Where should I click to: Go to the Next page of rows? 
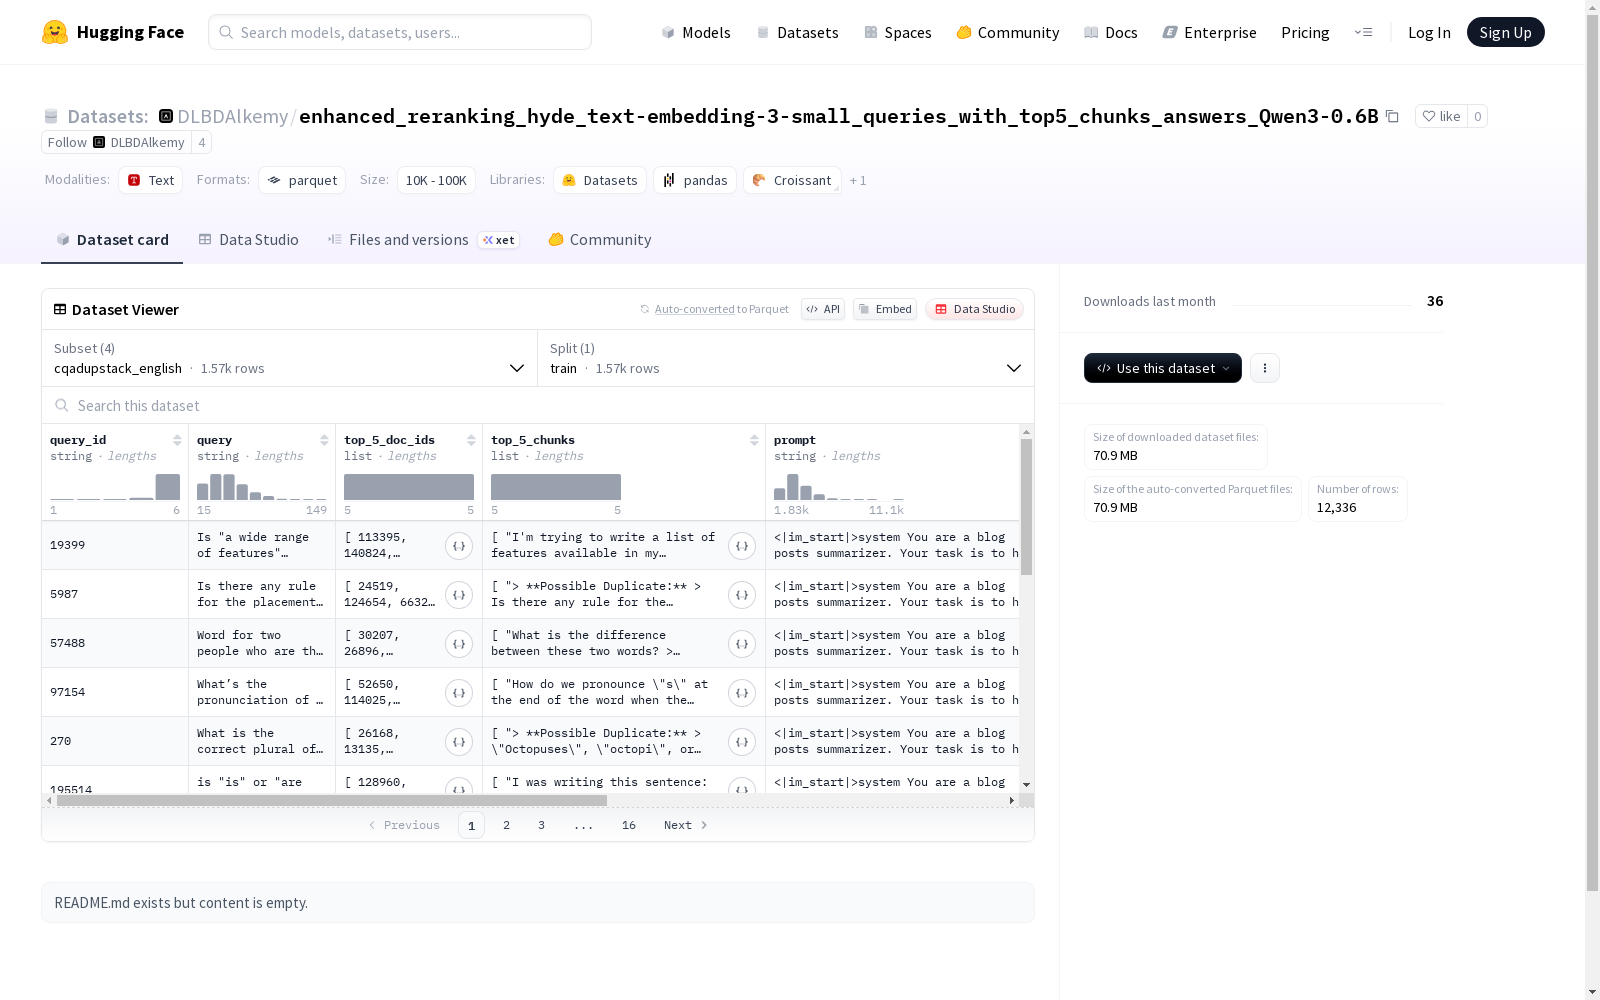click(x=686, y=825)
